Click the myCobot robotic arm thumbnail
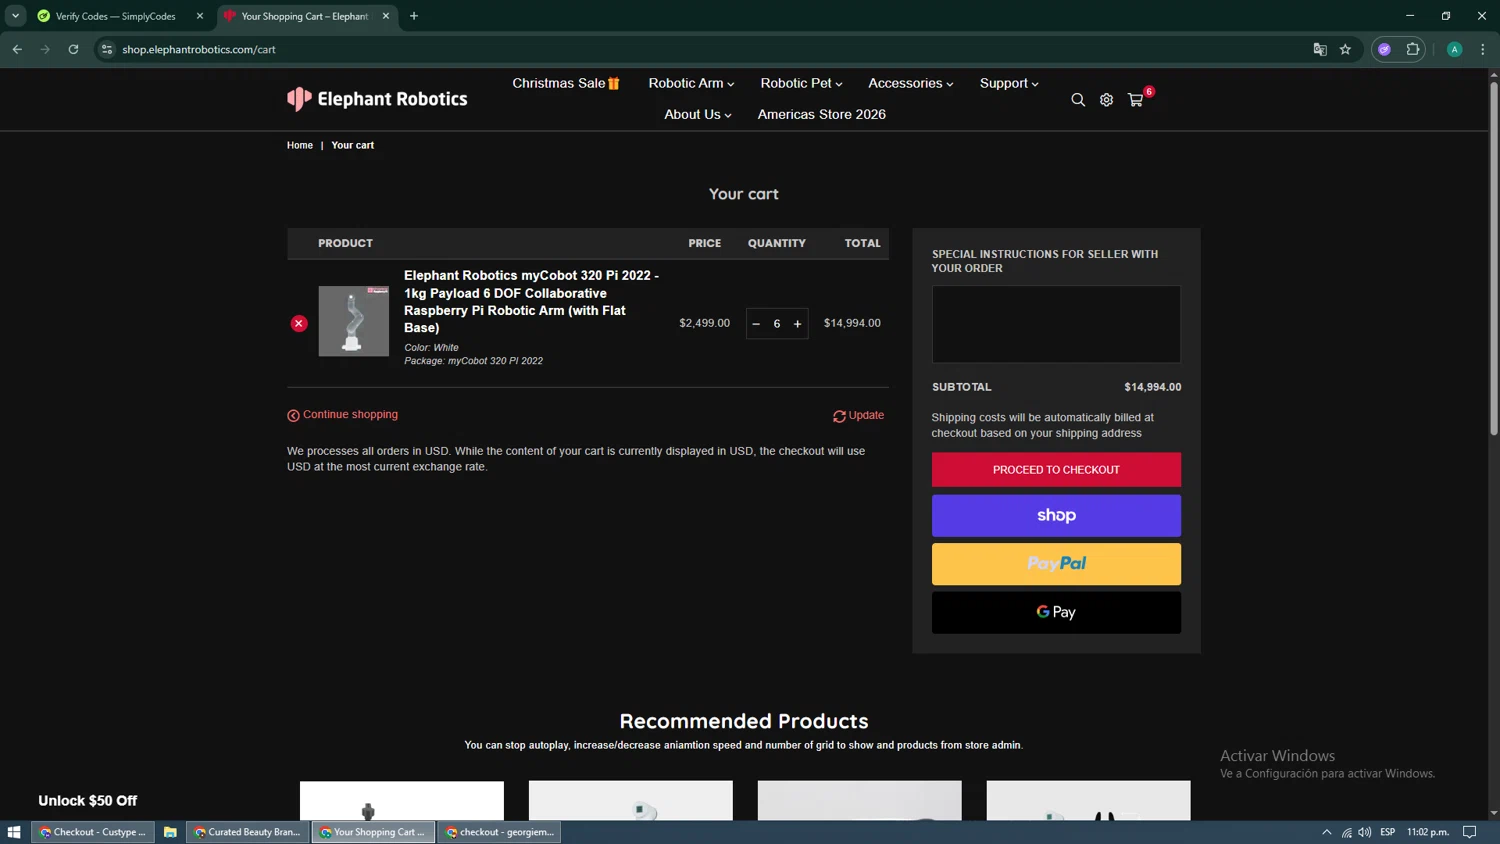The height and width of the screenshot is (844, 1500). pyautogui.click(x=354, y=321)
